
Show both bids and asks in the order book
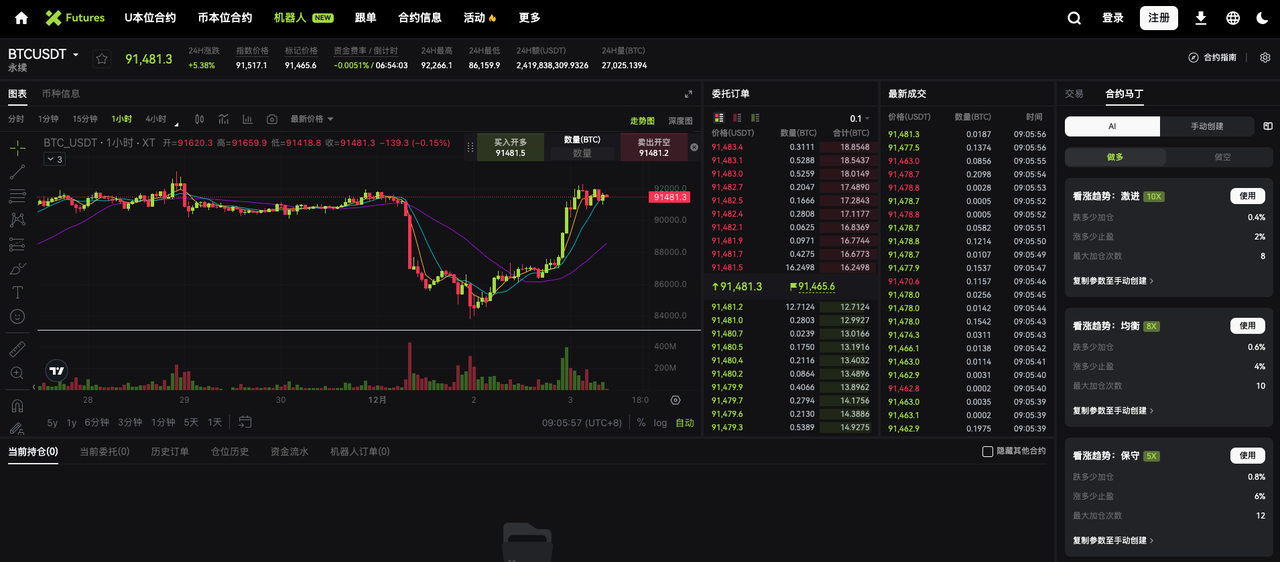pyautogui.click(x=717, y=118)
